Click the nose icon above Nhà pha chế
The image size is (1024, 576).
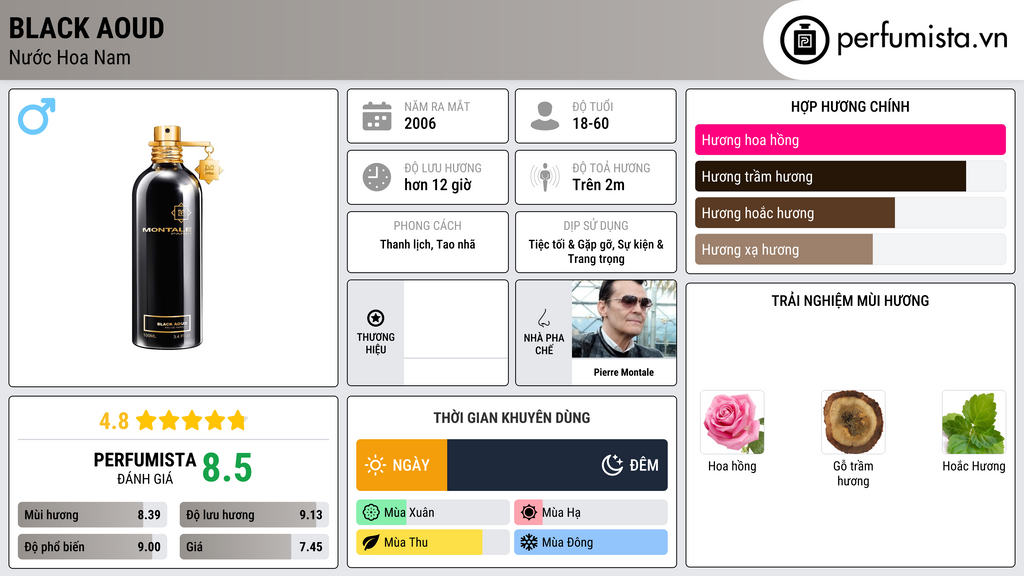click(x=543, y=318)
